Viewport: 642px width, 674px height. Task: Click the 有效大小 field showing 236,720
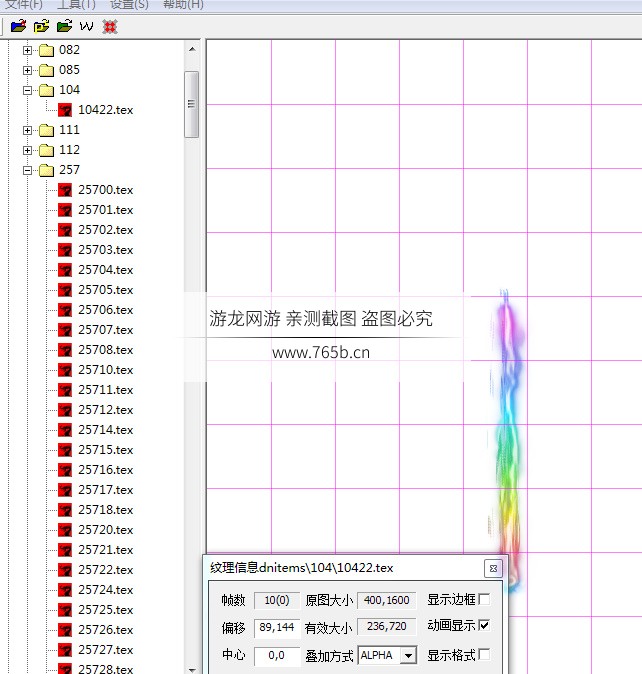387,627
